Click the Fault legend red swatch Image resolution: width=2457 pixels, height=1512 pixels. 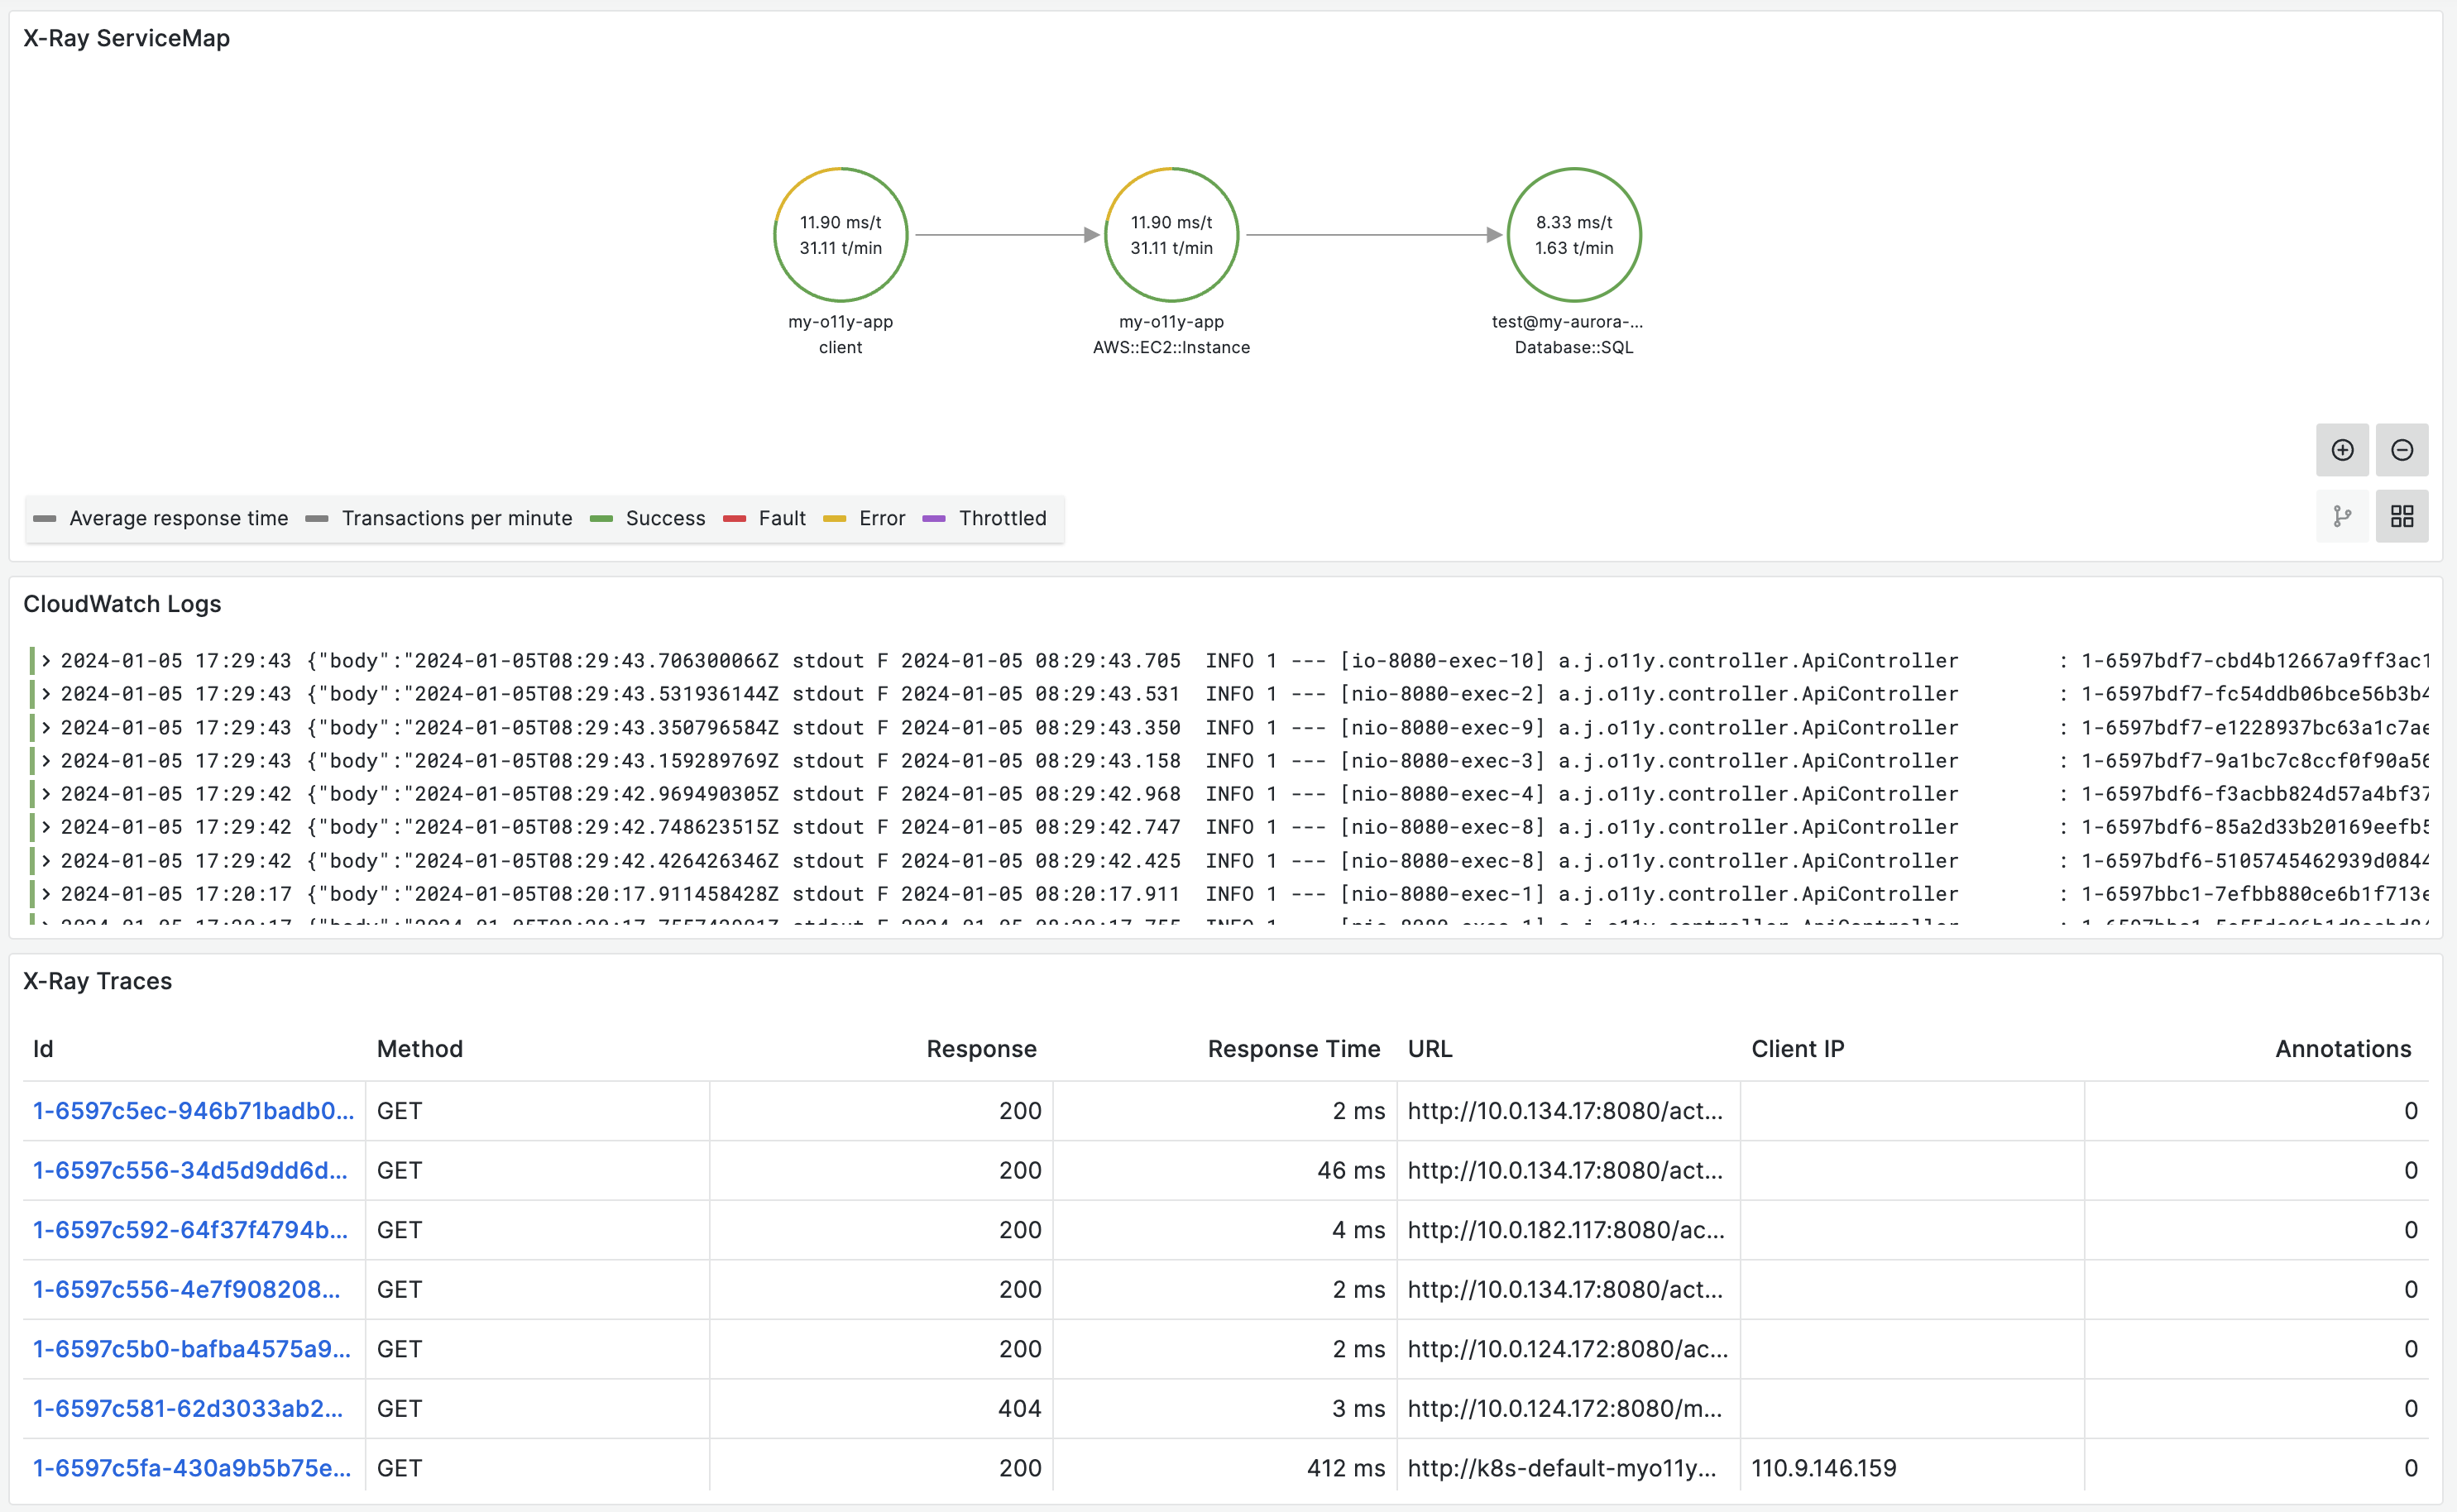[734, 518]
